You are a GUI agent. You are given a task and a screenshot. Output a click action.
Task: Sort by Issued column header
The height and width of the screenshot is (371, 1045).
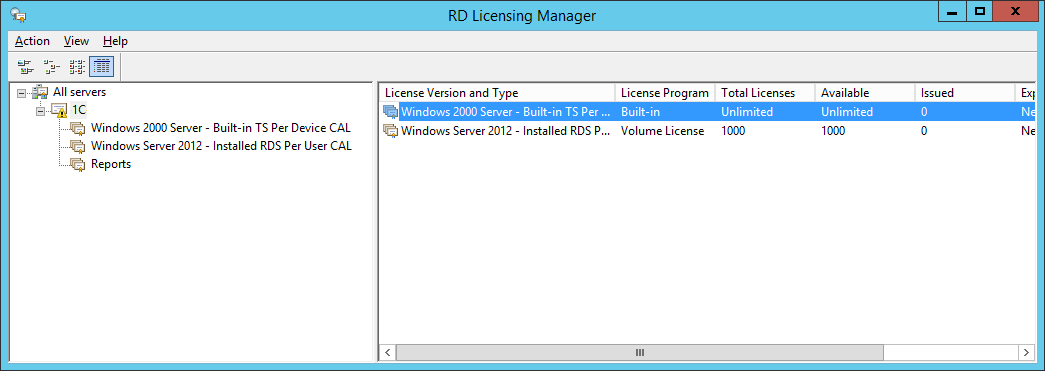(964, 93)
